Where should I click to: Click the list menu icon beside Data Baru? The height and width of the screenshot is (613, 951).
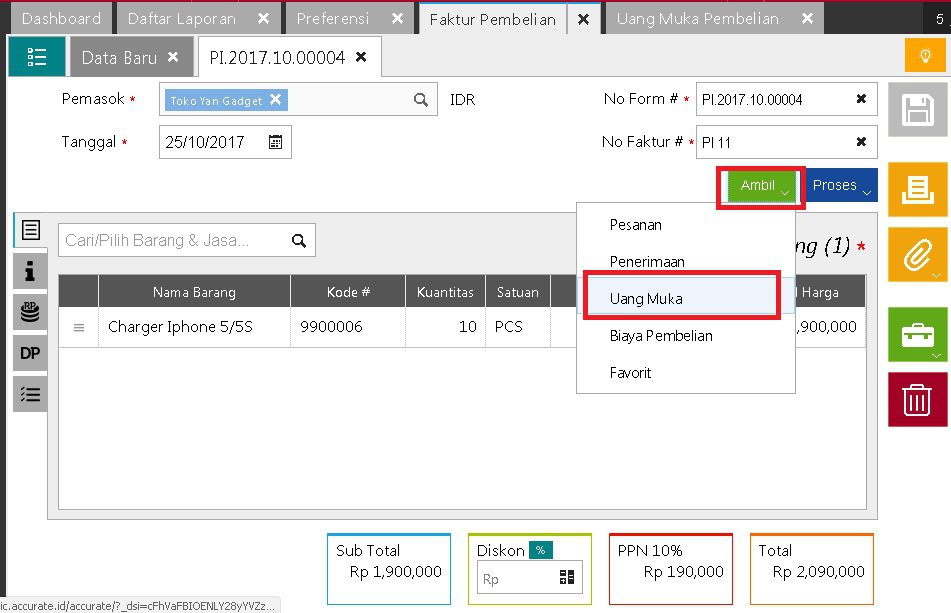[x=36, y=58]
